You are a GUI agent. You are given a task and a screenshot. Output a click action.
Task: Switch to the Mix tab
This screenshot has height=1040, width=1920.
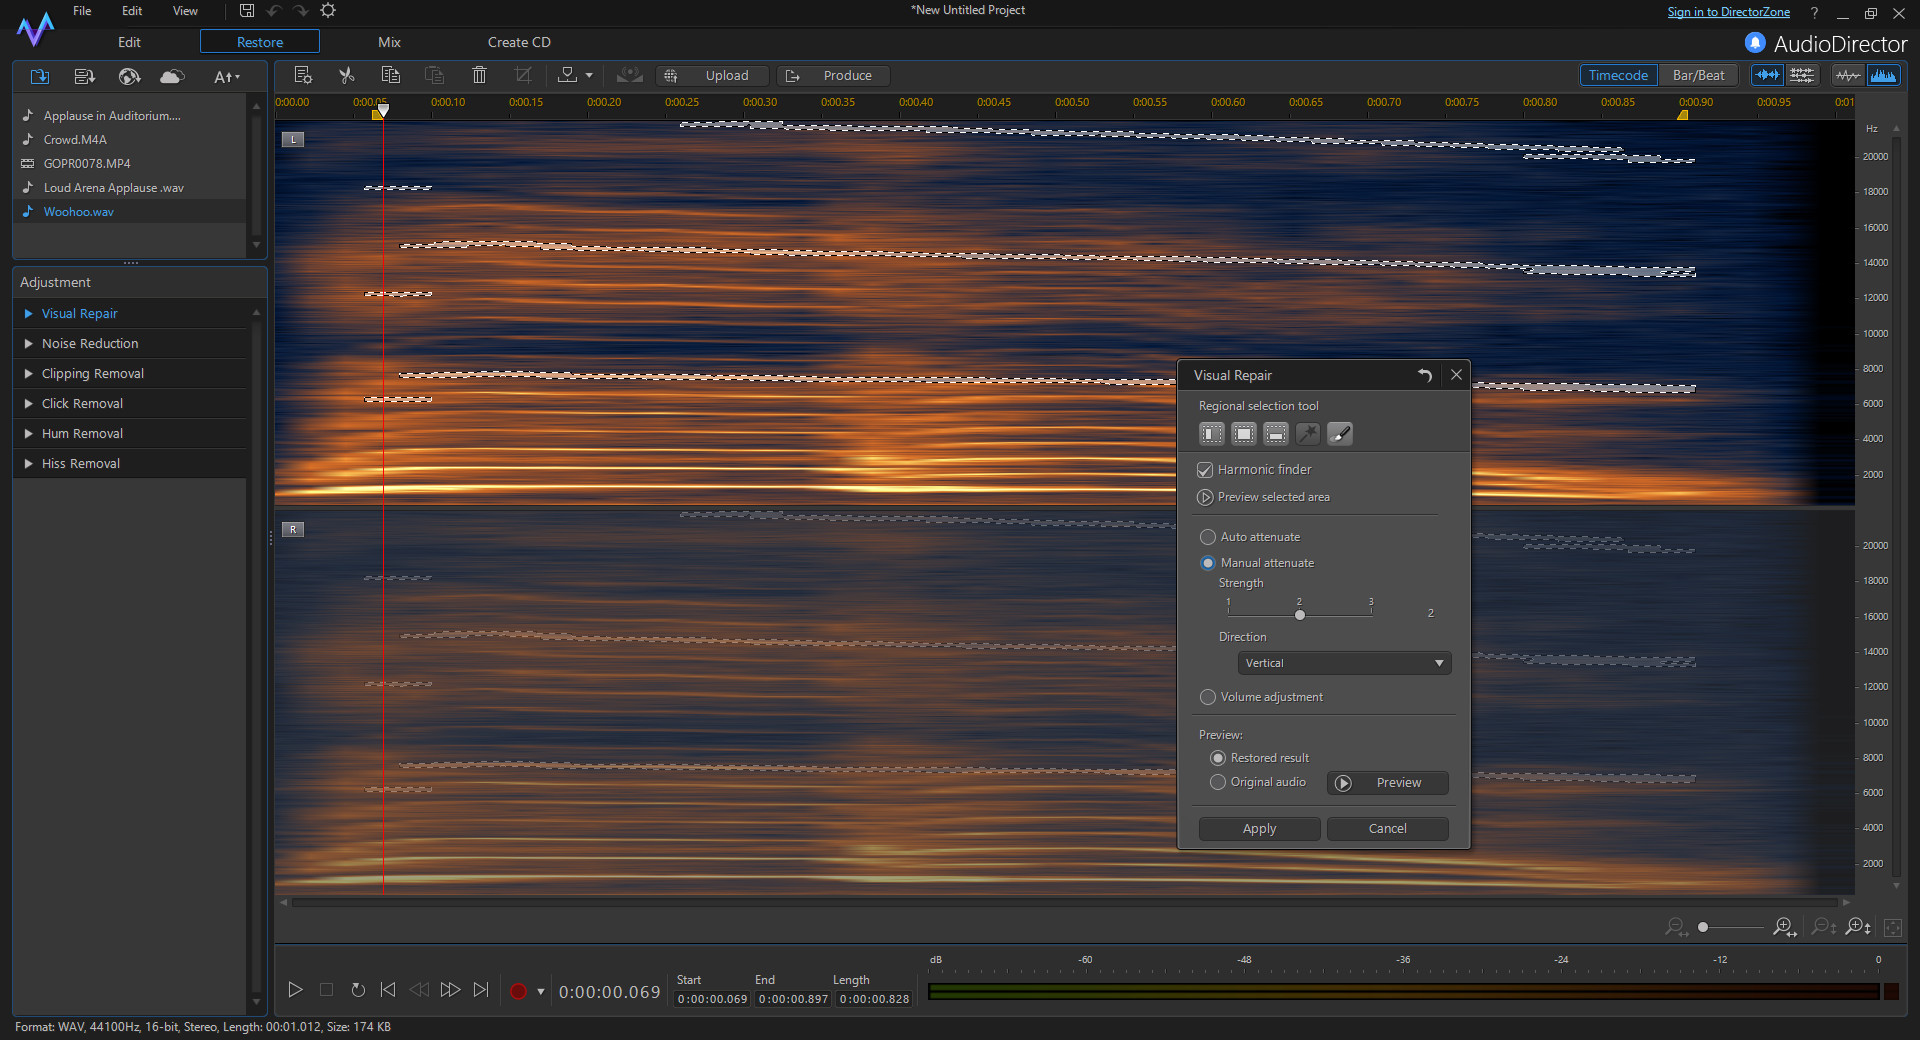point(389,42)
